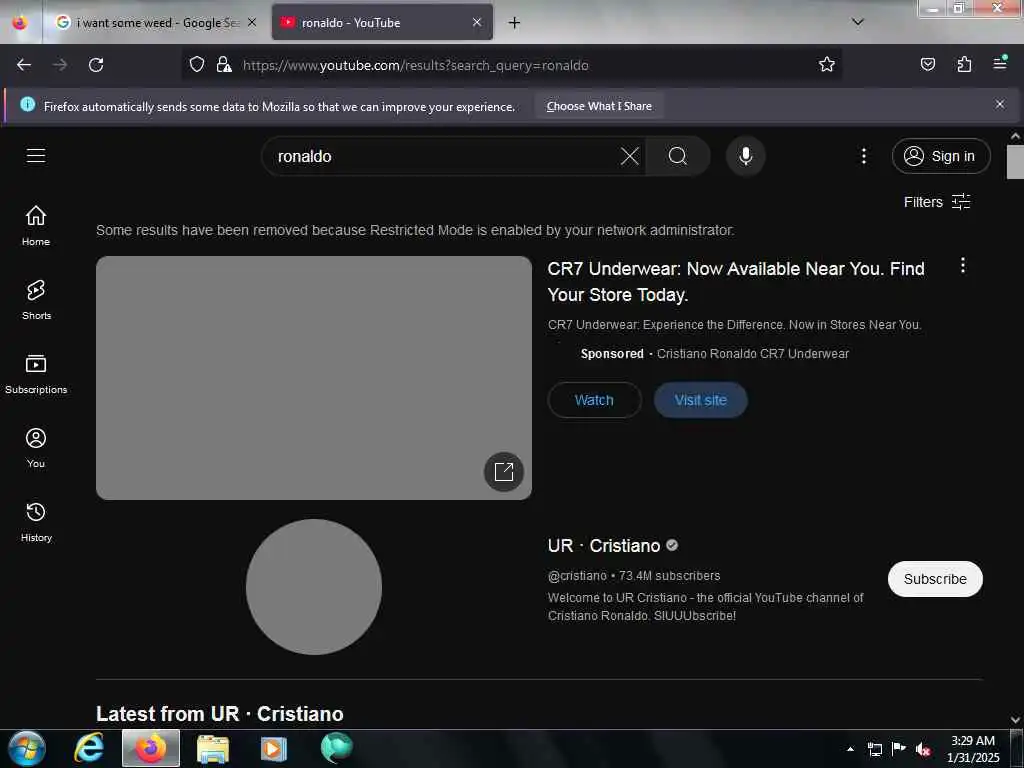The height and width of the screenshot is (768, 1024).
Task: Open the CR7 ad options menu
Action: tap(963, 265)
